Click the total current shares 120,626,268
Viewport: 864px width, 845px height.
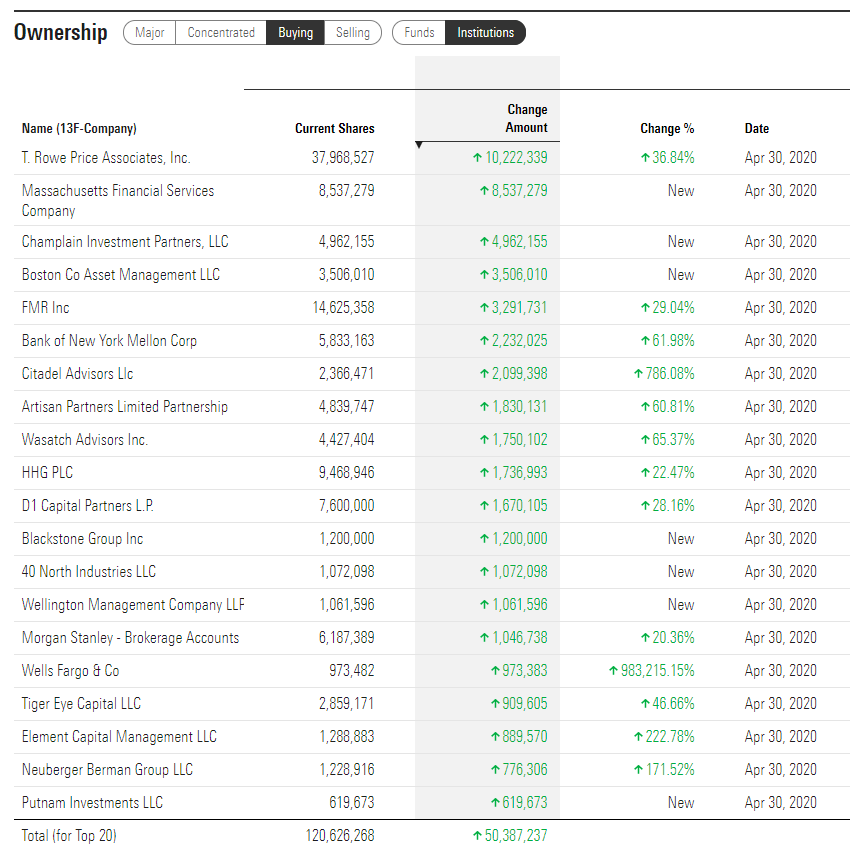pyautogui.click(x=340, y=836)
